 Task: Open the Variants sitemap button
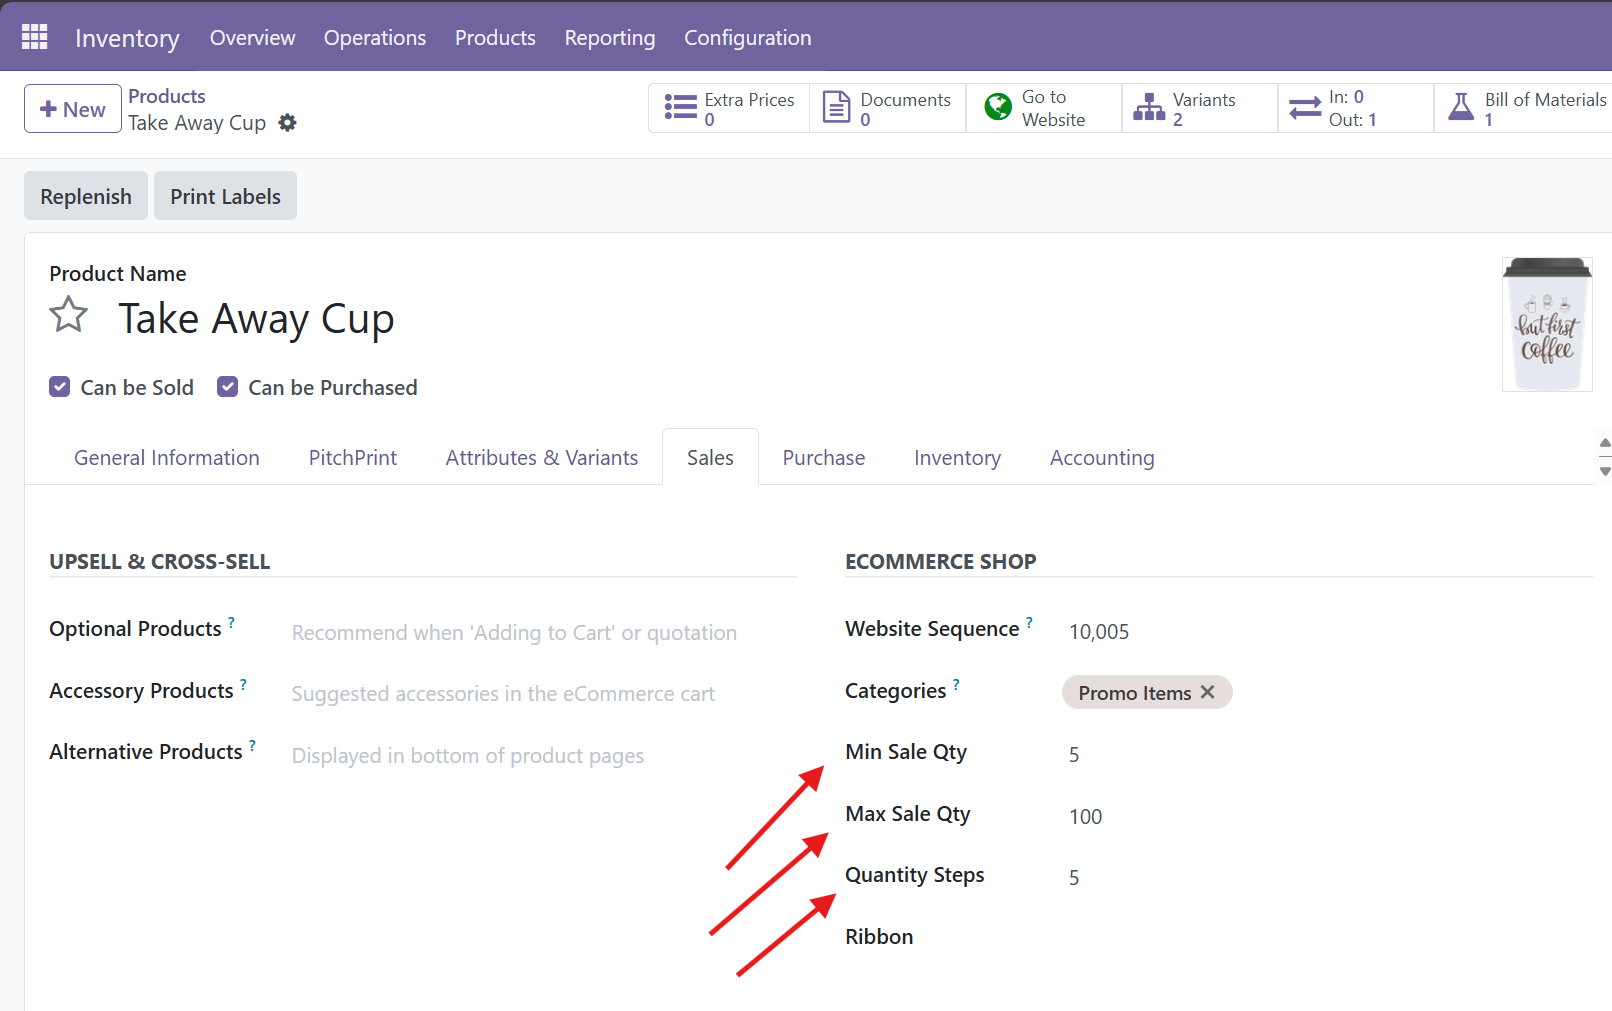[1200, 108]
